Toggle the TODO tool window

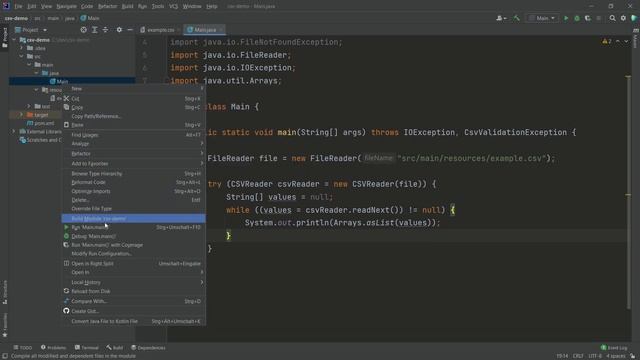22,347
